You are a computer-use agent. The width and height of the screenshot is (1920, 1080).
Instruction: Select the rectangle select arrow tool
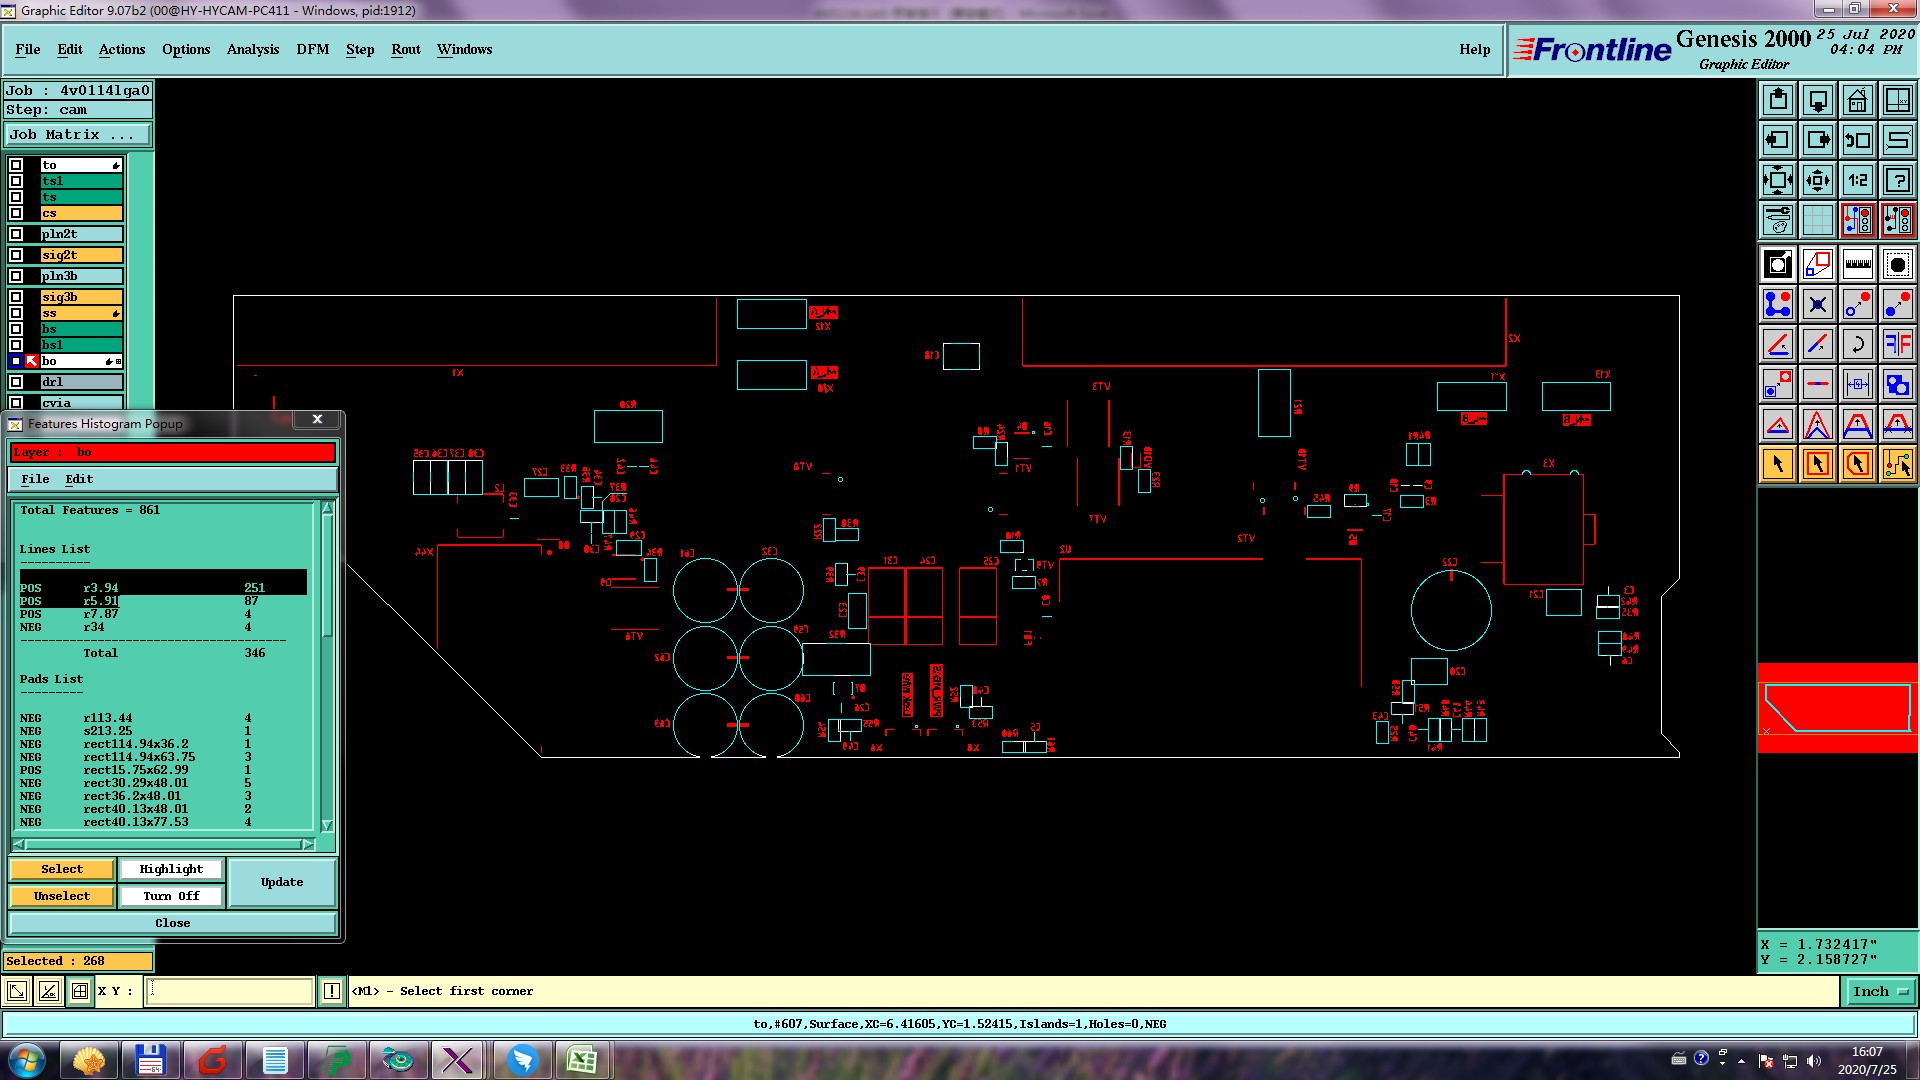pos(1817,464)
